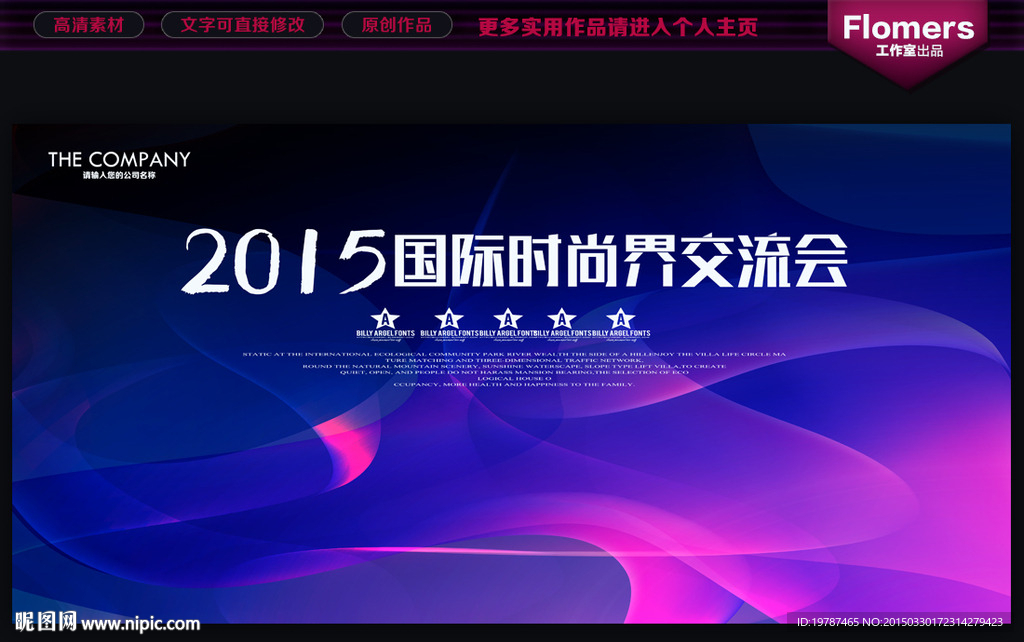Click the leftmost star A icon

385,319
